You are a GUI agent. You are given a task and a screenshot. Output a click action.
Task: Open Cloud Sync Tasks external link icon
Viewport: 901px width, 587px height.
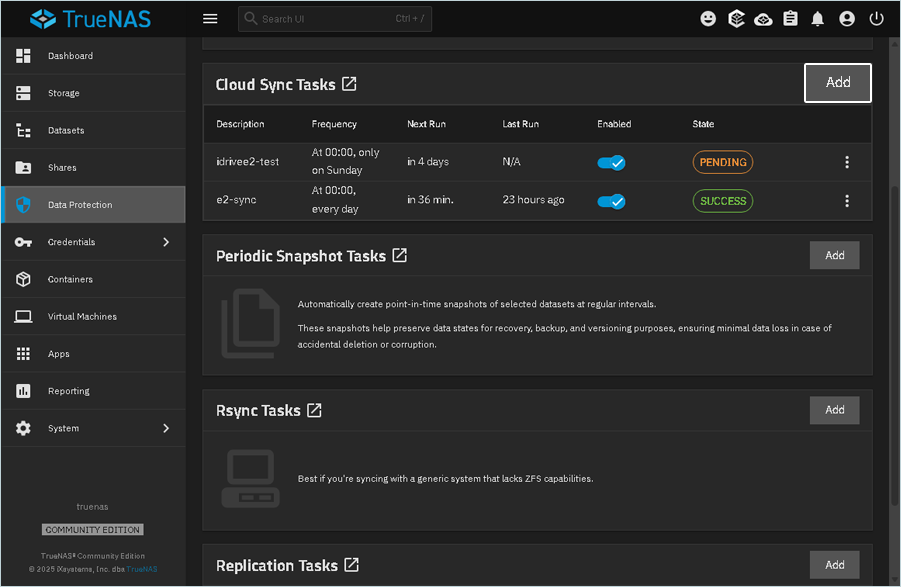click(x=349, y=84)
